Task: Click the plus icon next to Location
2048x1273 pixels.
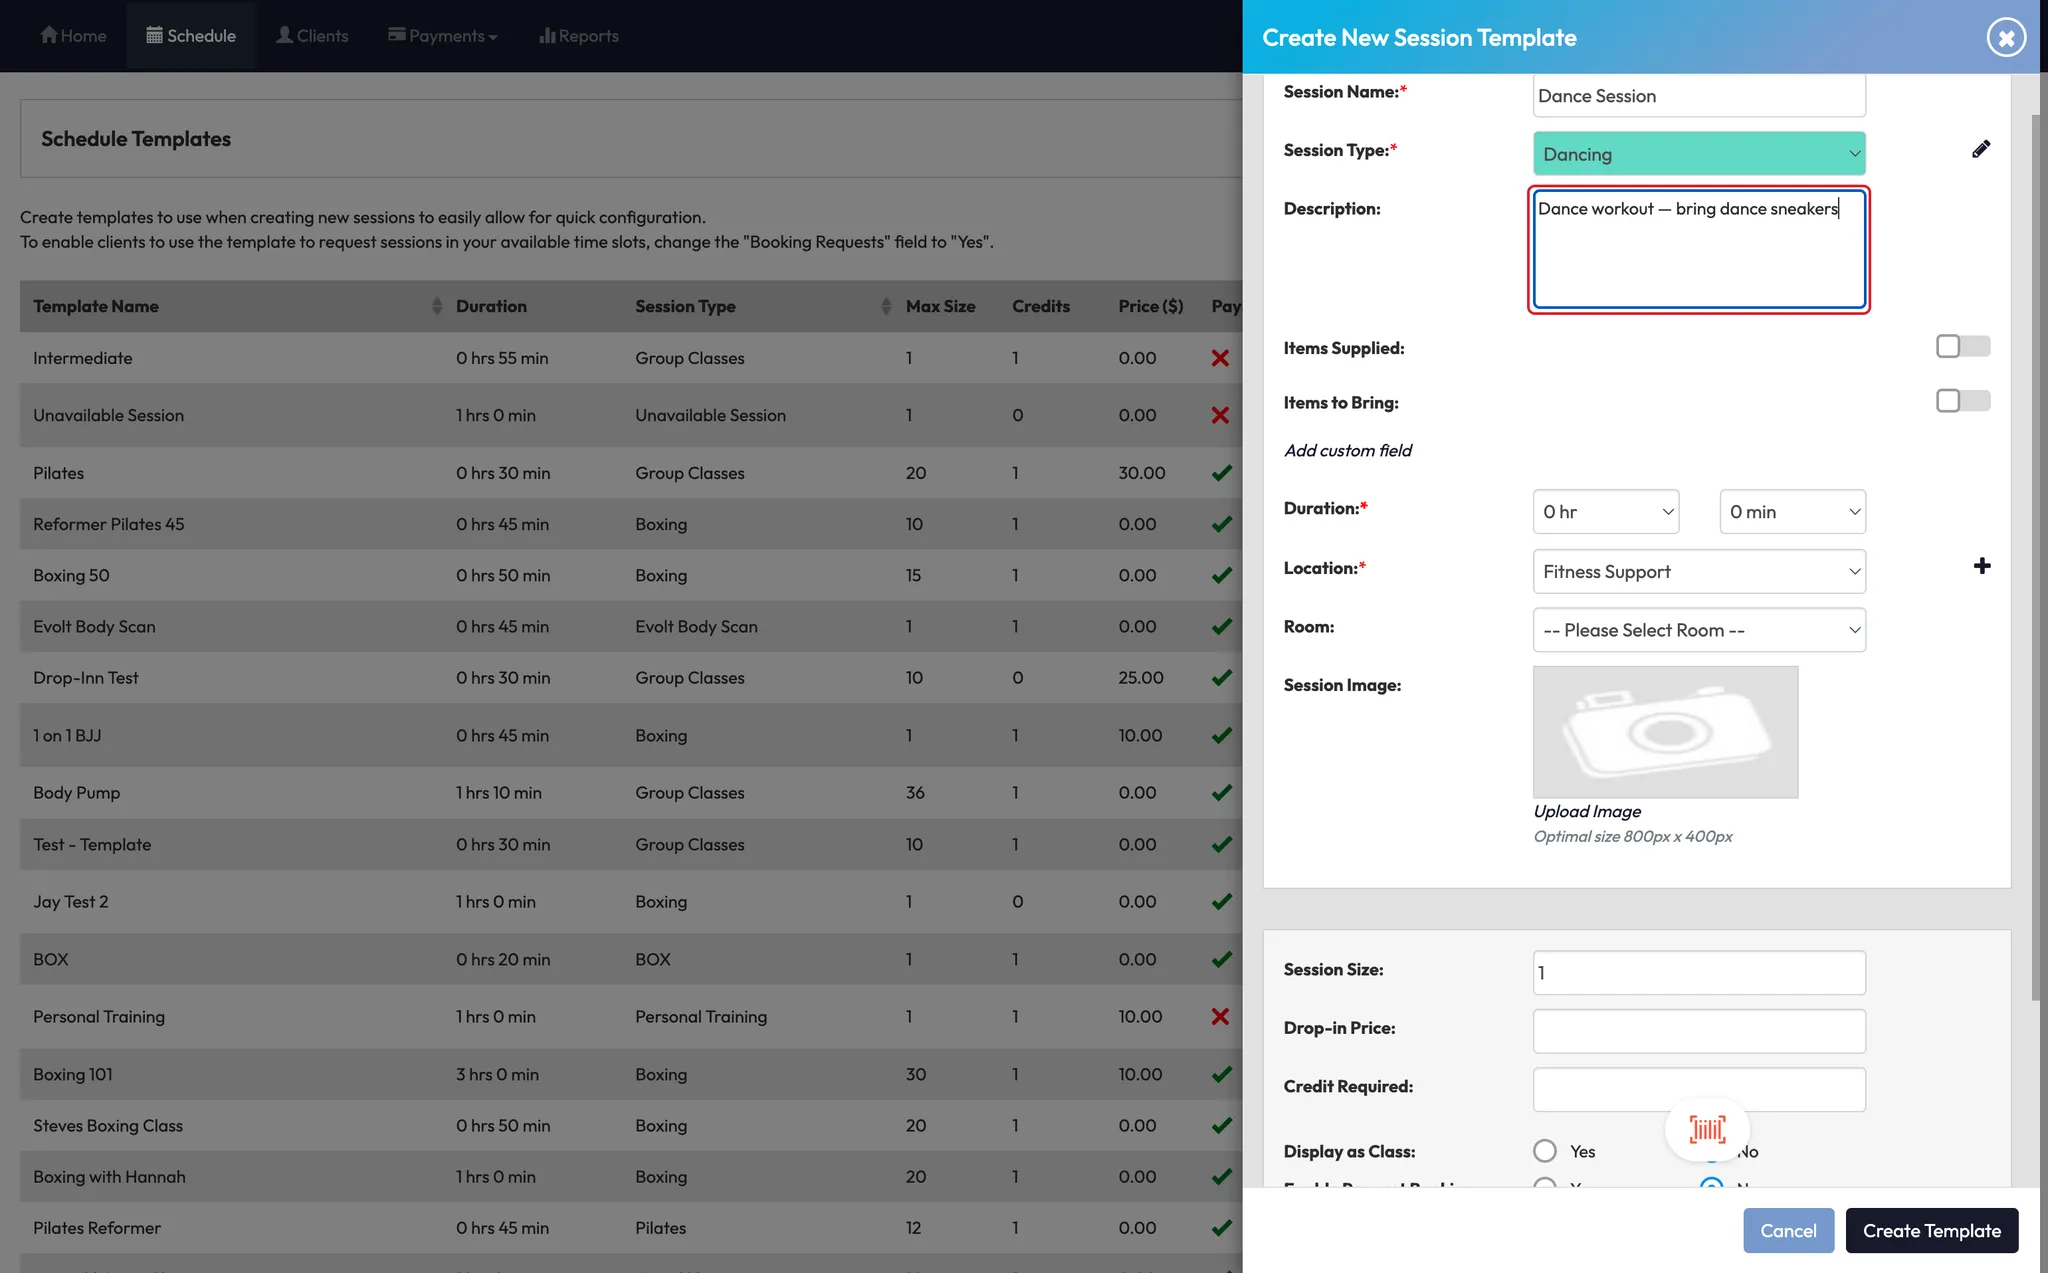Action: tap(1982, 566)
